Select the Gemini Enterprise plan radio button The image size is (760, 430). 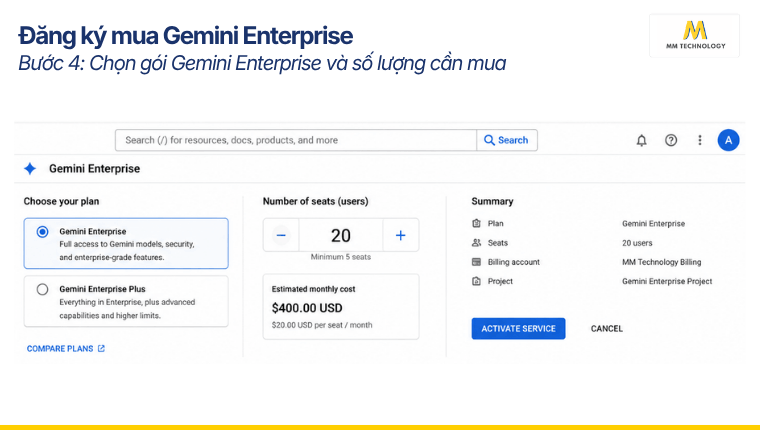pyautogui.click(x=43, y=232)
